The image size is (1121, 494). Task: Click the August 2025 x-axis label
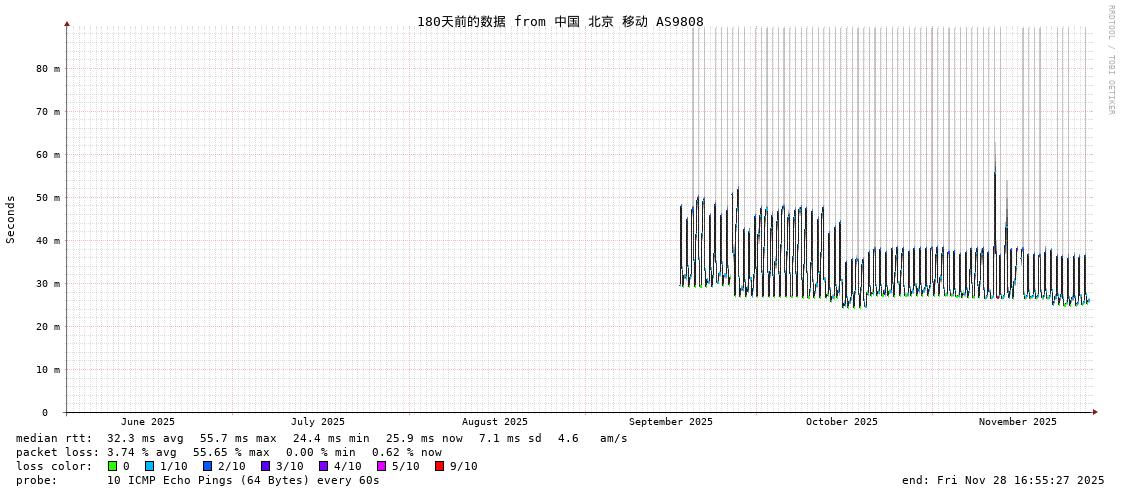[494, 422]
